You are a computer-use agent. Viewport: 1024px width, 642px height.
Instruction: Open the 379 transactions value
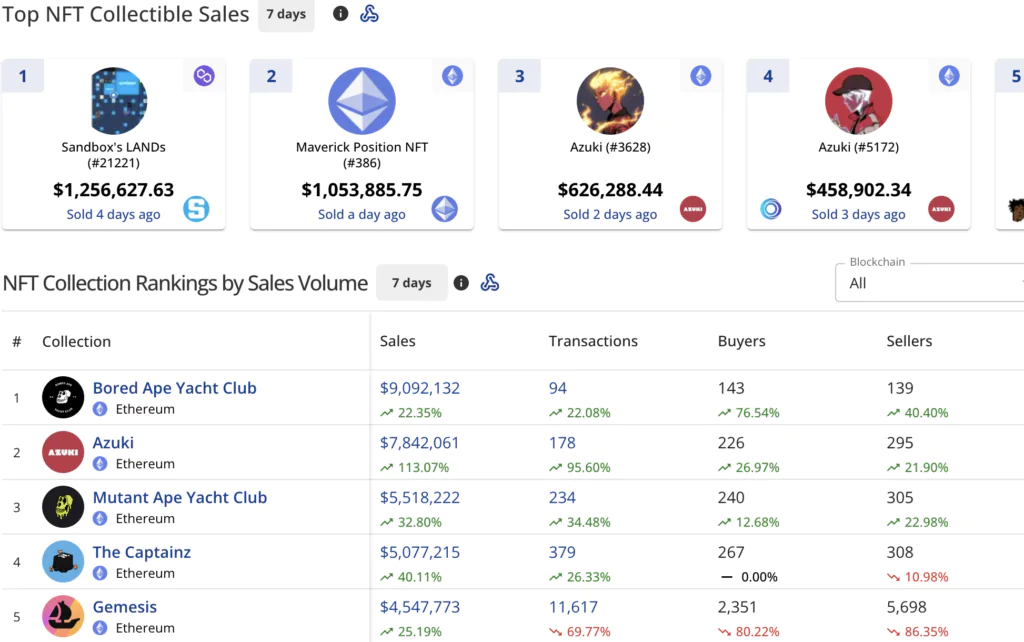tap(562, 553)
